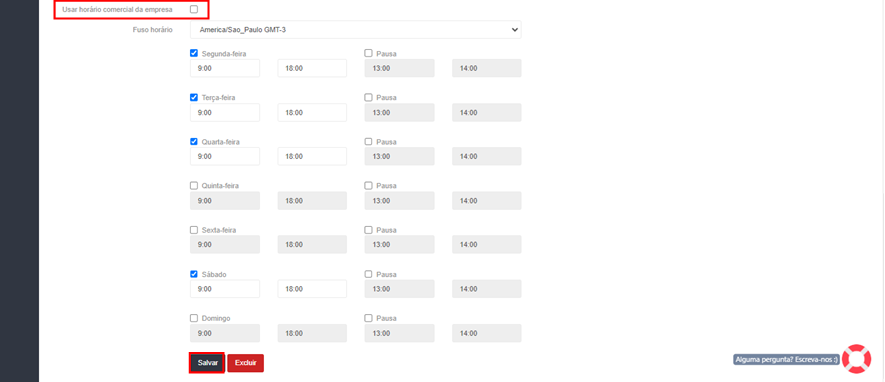Click Quinta-feira disabled end time 18:00 field

pos(312,200)
